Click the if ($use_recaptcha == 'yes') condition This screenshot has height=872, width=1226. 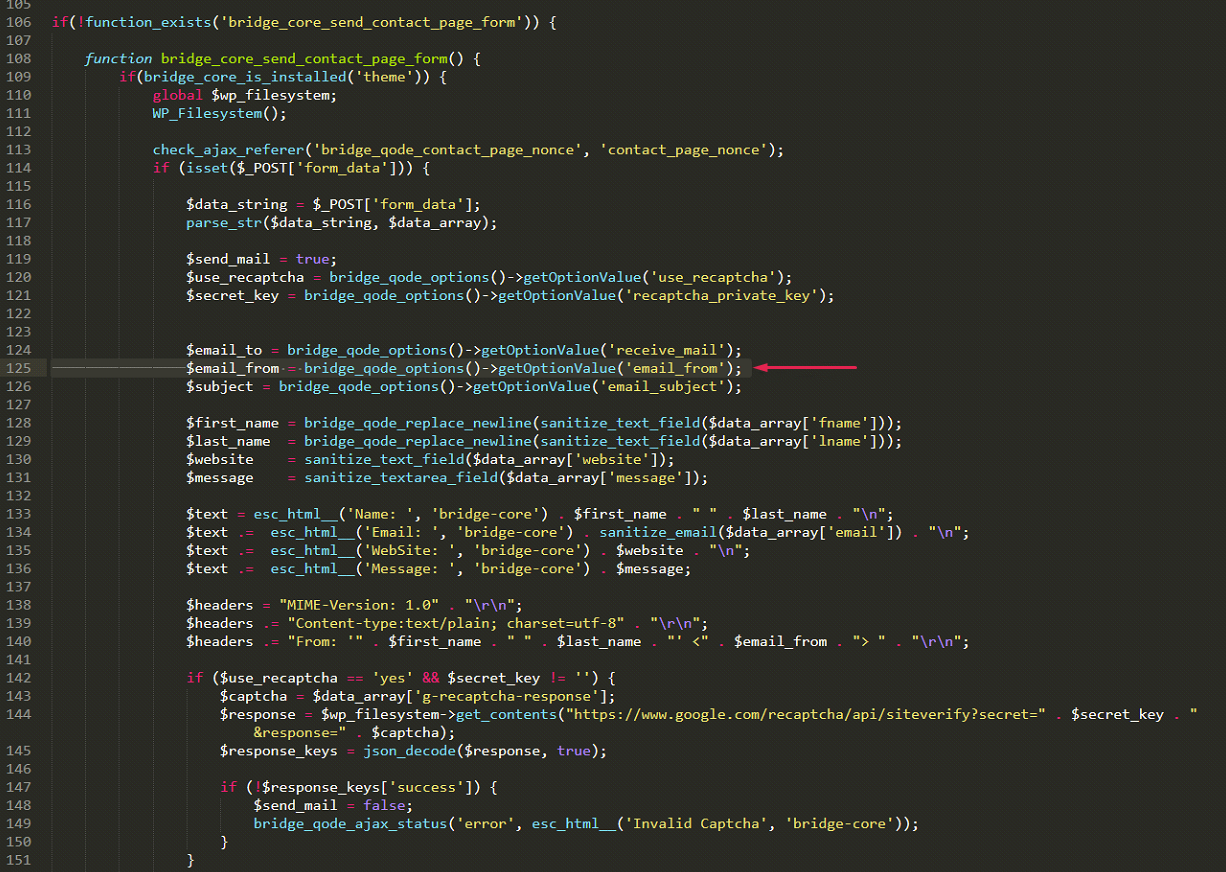(401, 677)
